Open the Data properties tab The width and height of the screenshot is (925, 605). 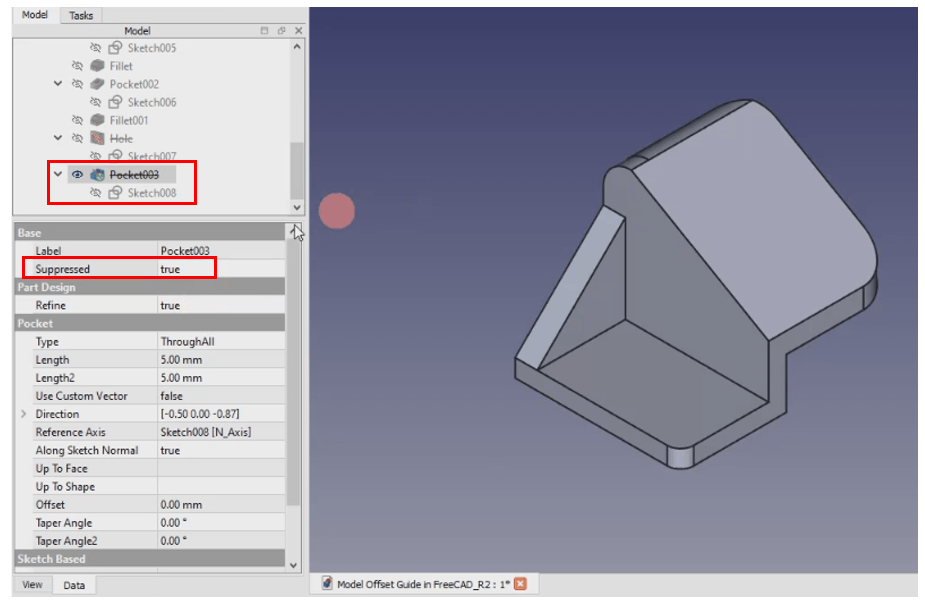[74, 585]
